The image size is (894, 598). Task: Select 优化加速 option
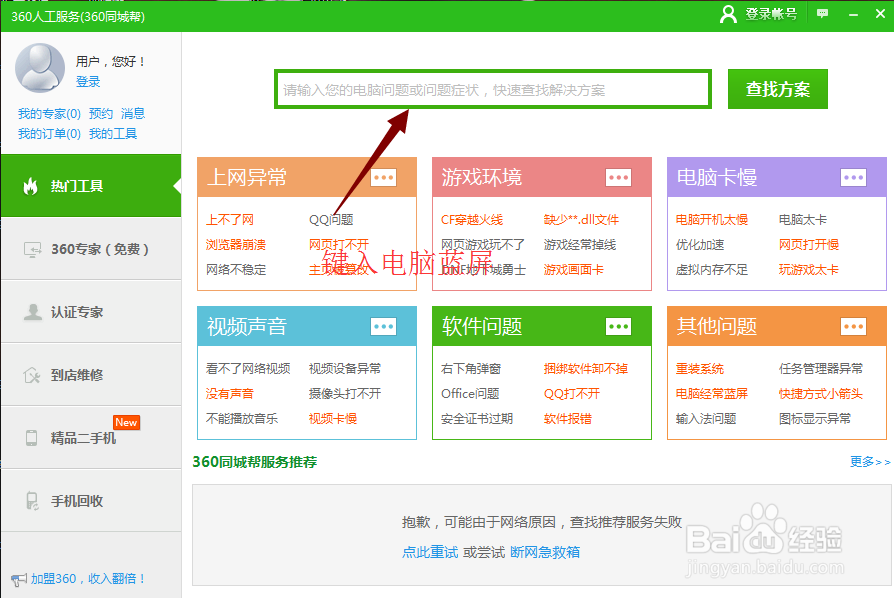click(x=700, y=245)
